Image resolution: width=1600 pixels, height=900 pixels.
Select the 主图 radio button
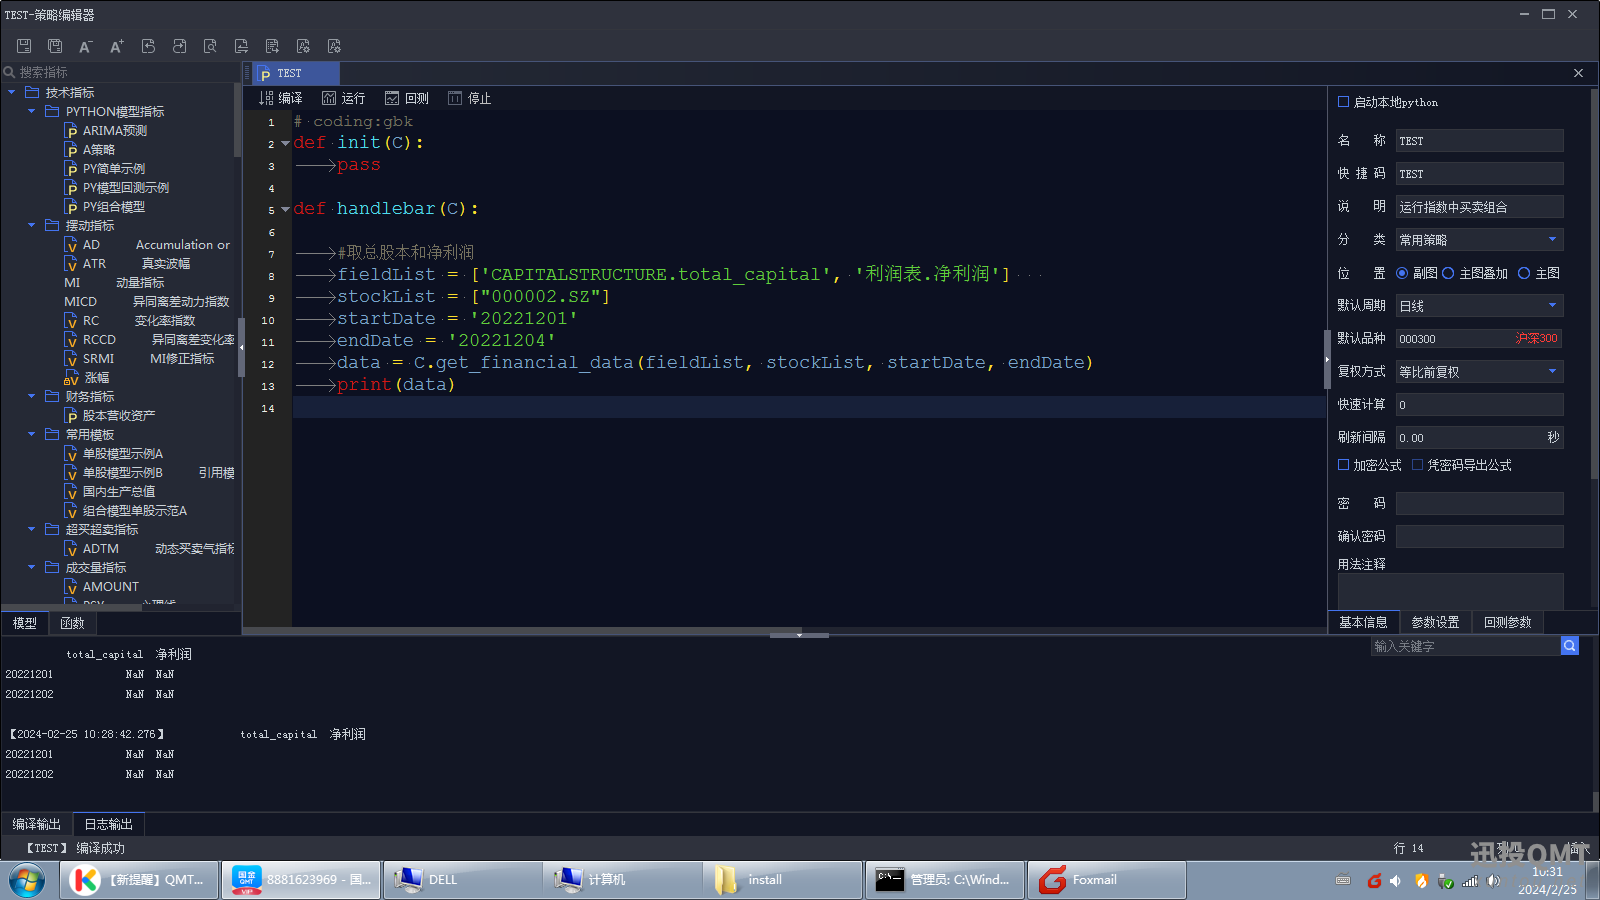[1524, 273]
